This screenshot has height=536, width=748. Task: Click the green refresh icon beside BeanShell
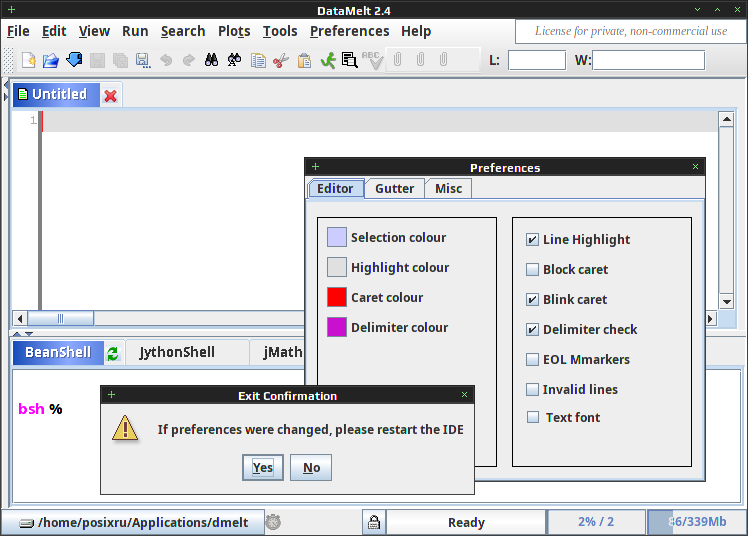click(x=113, y=353)
